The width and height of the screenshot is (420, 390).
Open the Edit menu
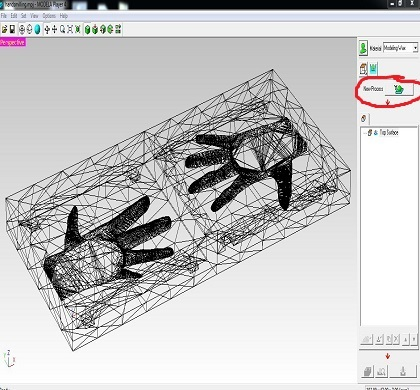[x=14, y=16]
